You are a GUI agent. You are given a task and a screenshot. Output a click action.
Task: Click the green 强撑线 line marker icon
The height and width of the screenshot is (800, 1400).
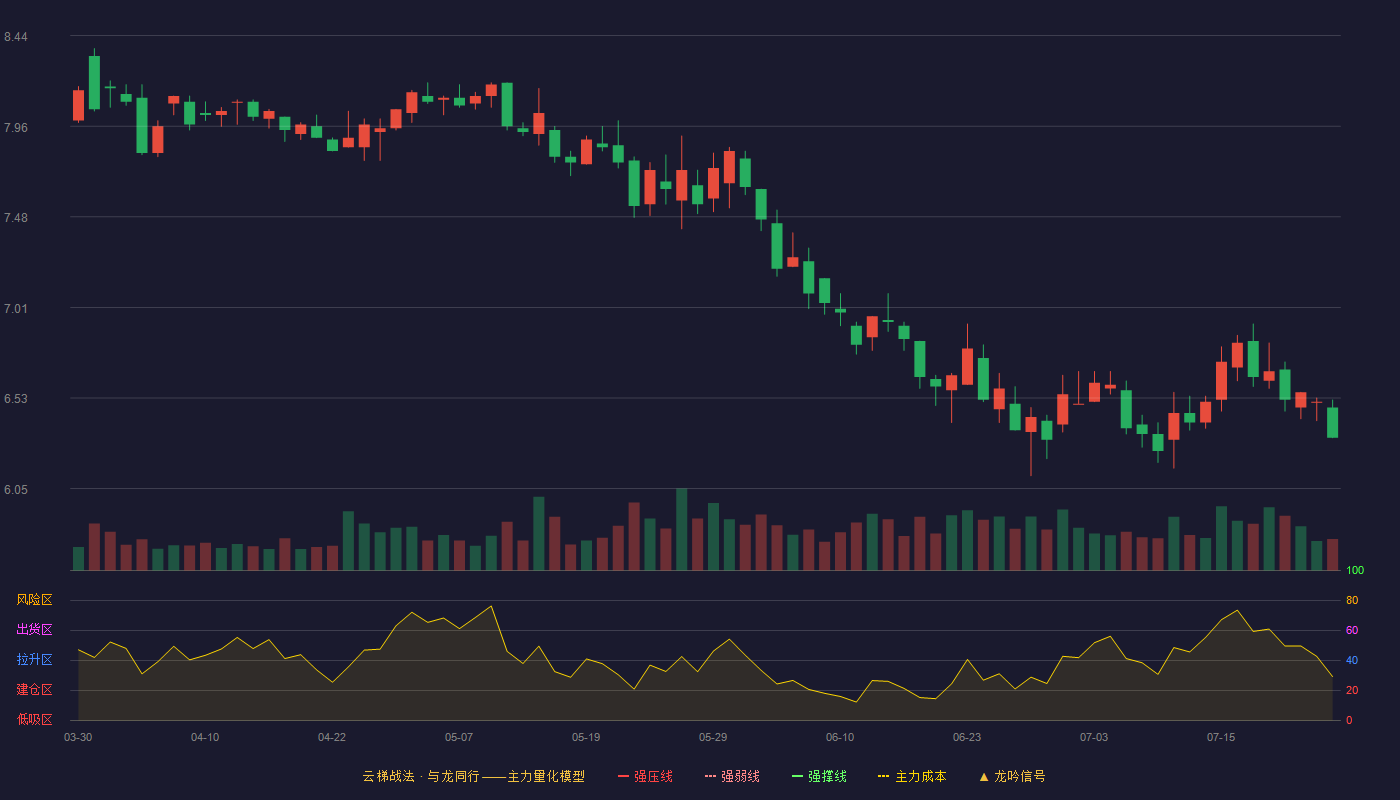tap(797, 776)
